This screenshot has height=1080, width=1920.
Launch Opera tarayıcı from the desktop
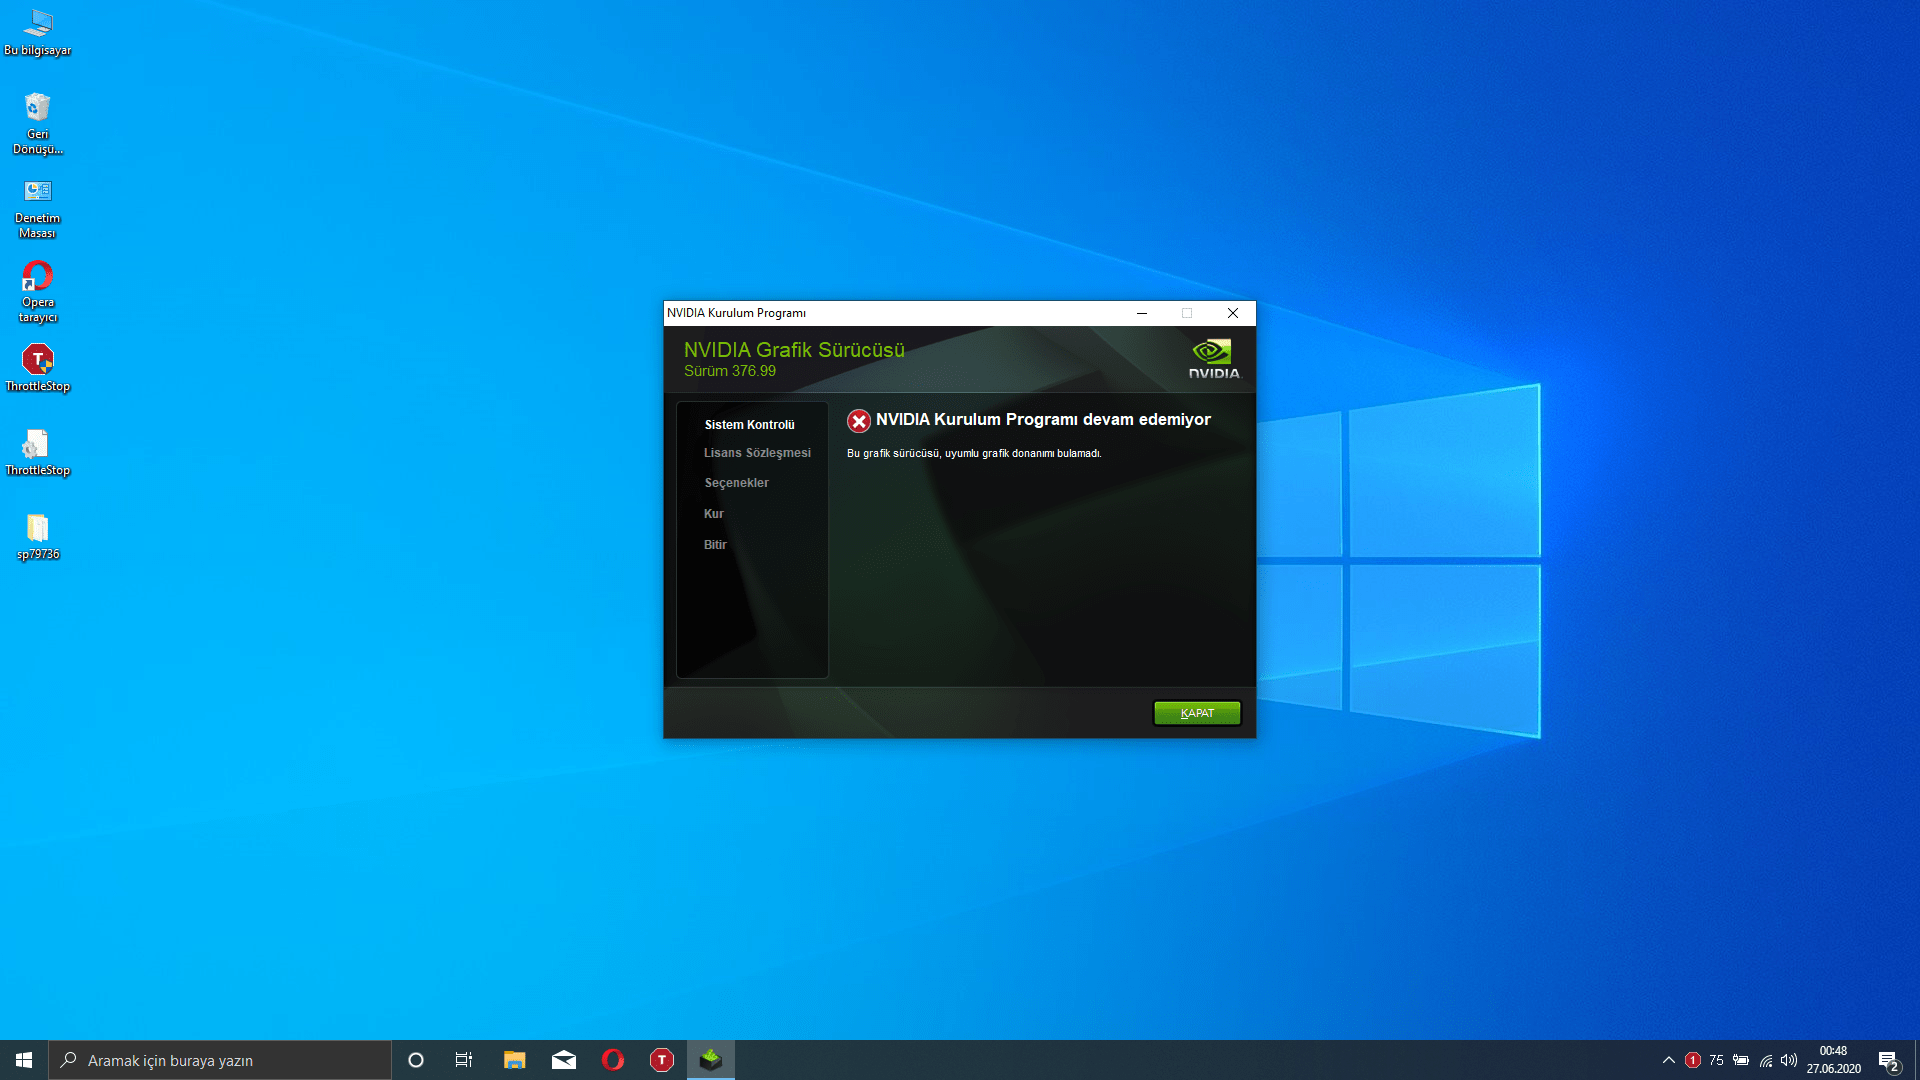tap(38, 276)
